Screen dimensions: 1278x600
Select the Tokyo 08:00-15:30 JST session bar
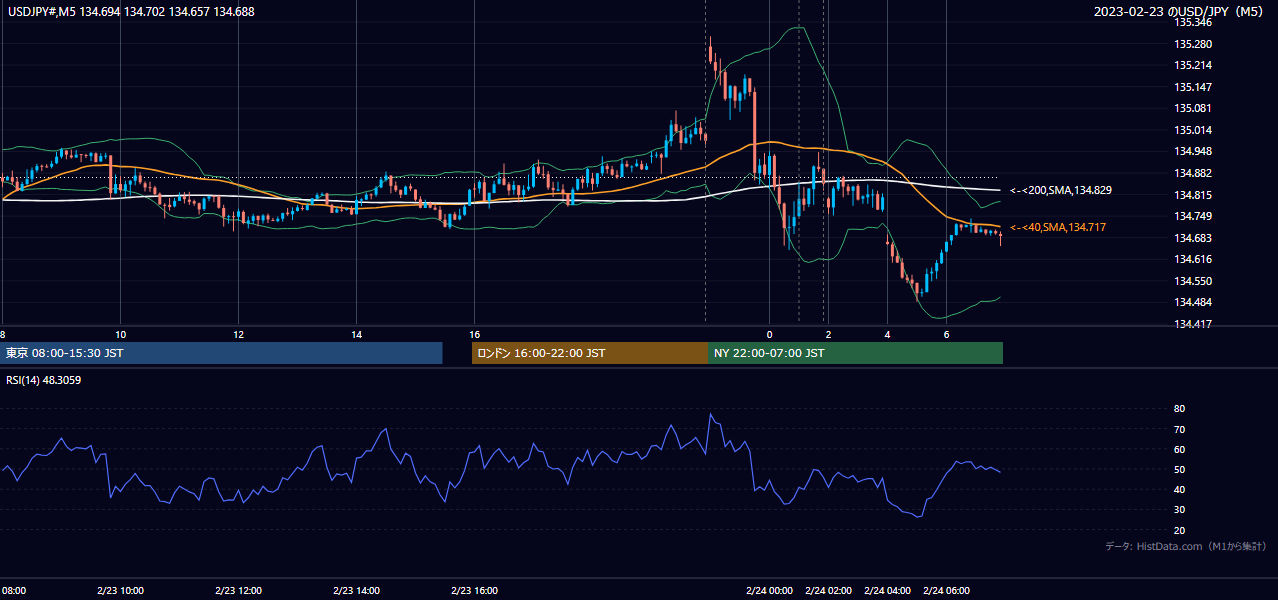point(221,353)
